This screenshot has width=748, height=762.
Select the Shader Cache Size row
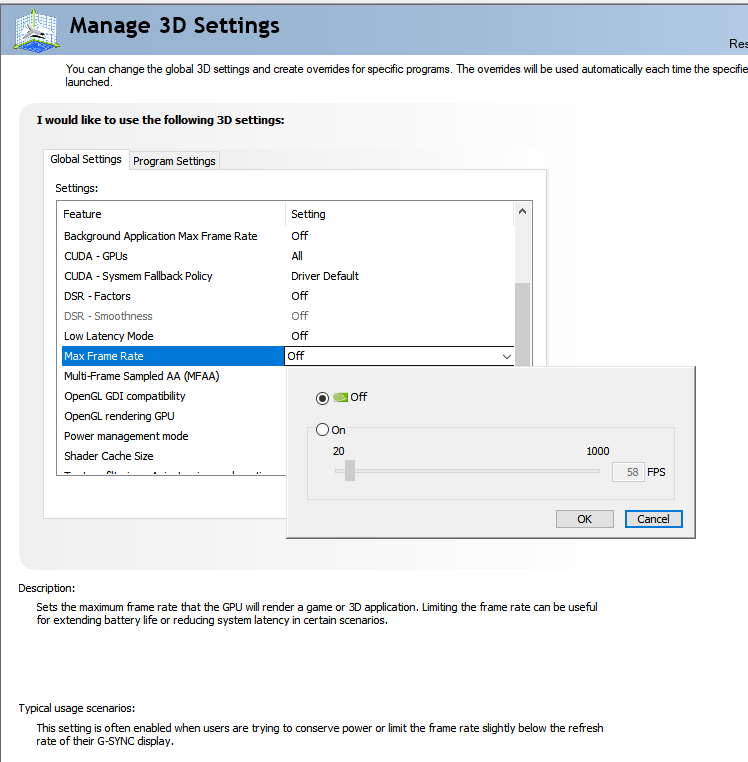(x=174, y=456)
